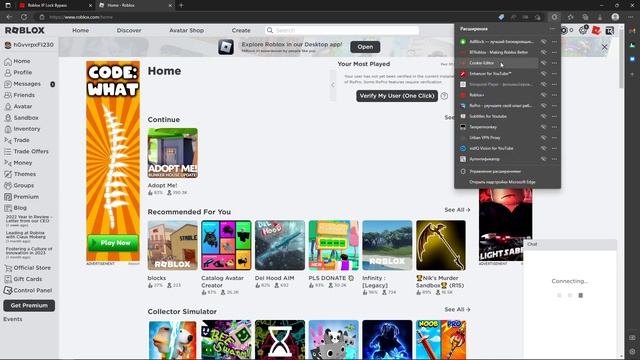The image size is (640, 360).
Task: Toggle visibility eye for Roblox+ extension
Action: [544, 95]
